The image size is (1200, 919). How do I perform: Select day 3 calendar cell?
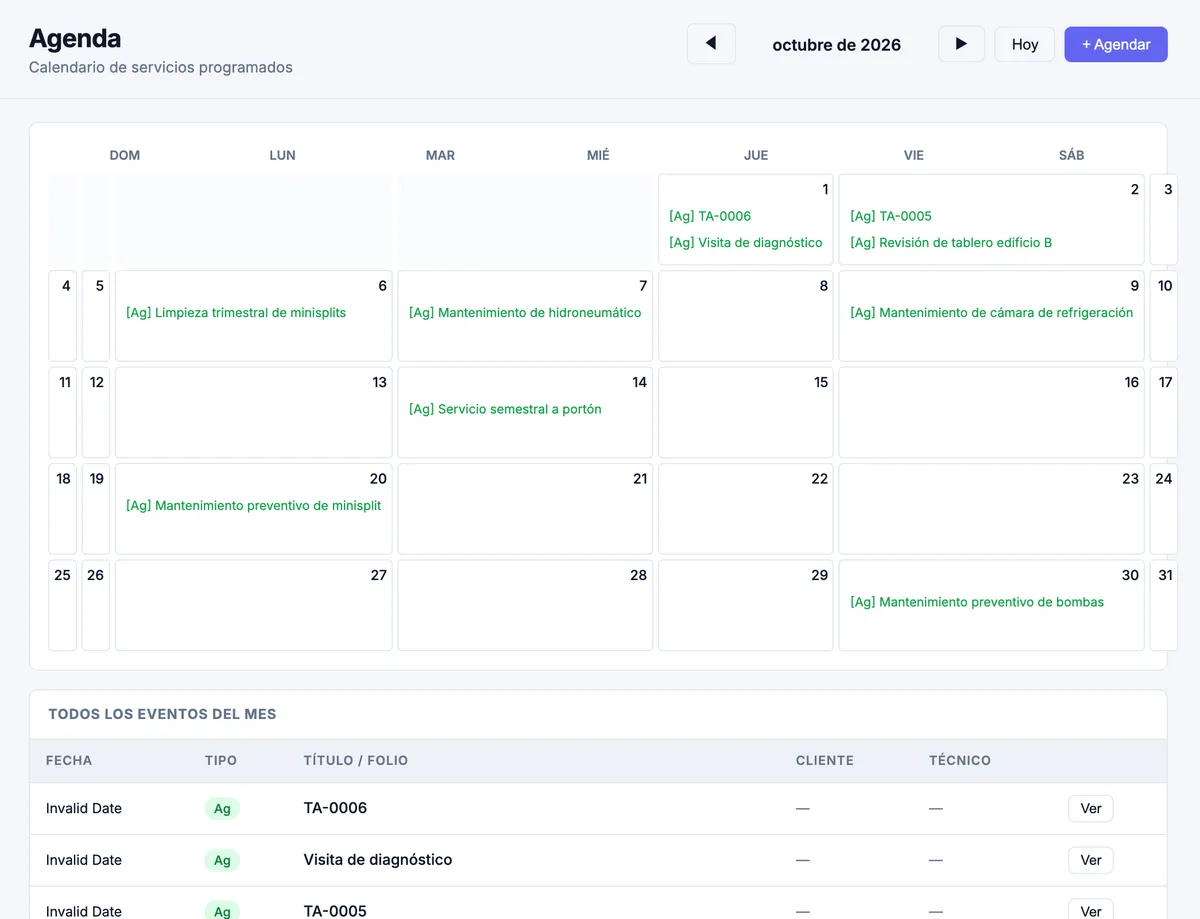1164,219
